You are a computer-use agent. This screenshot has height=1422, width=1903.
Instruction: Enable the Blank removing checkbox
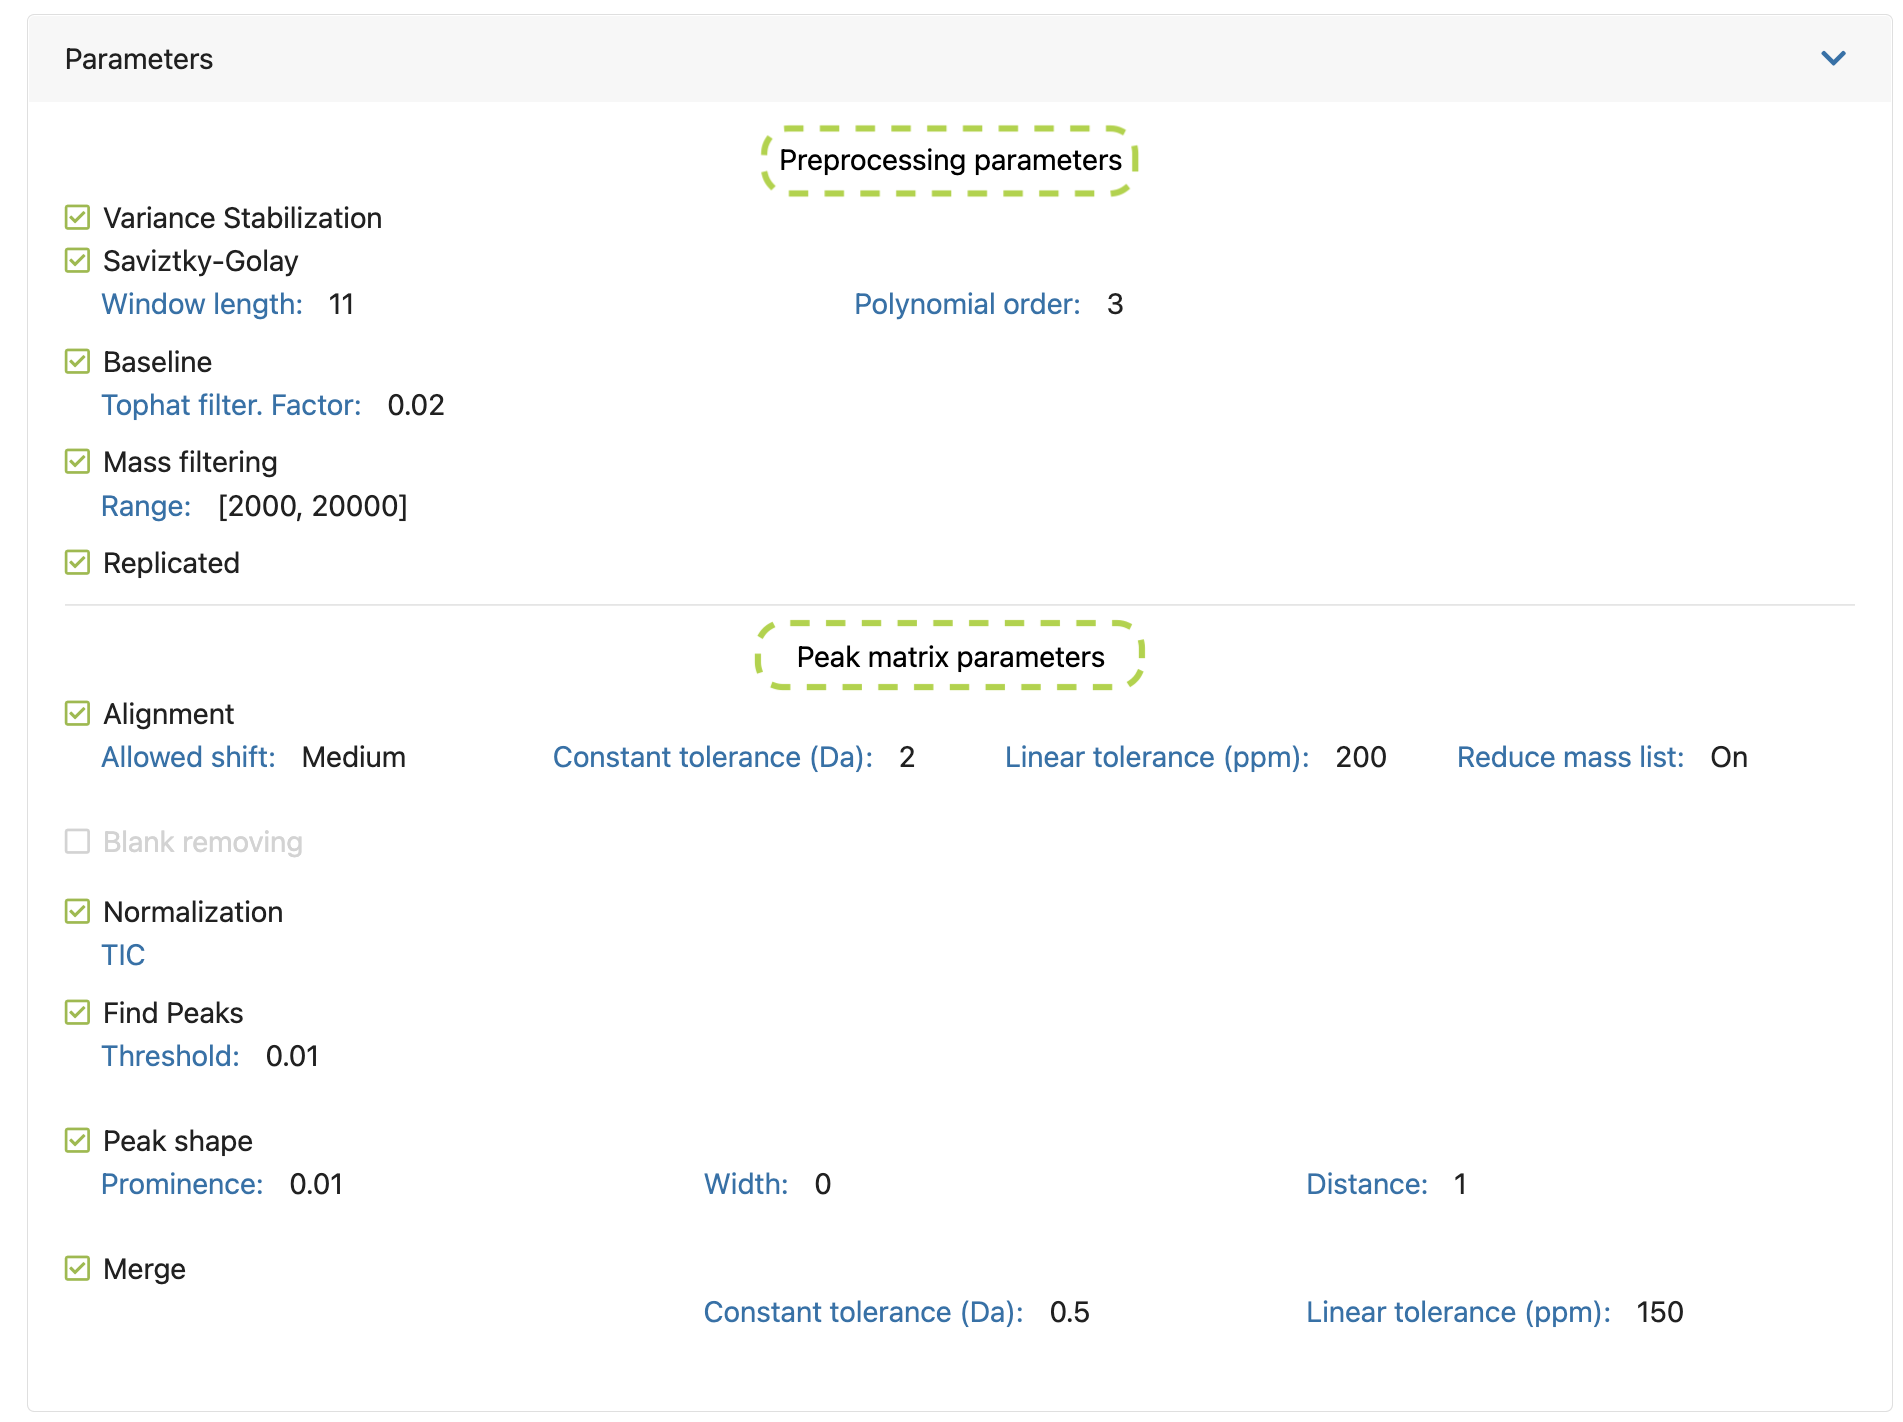[x=77, y=841]
